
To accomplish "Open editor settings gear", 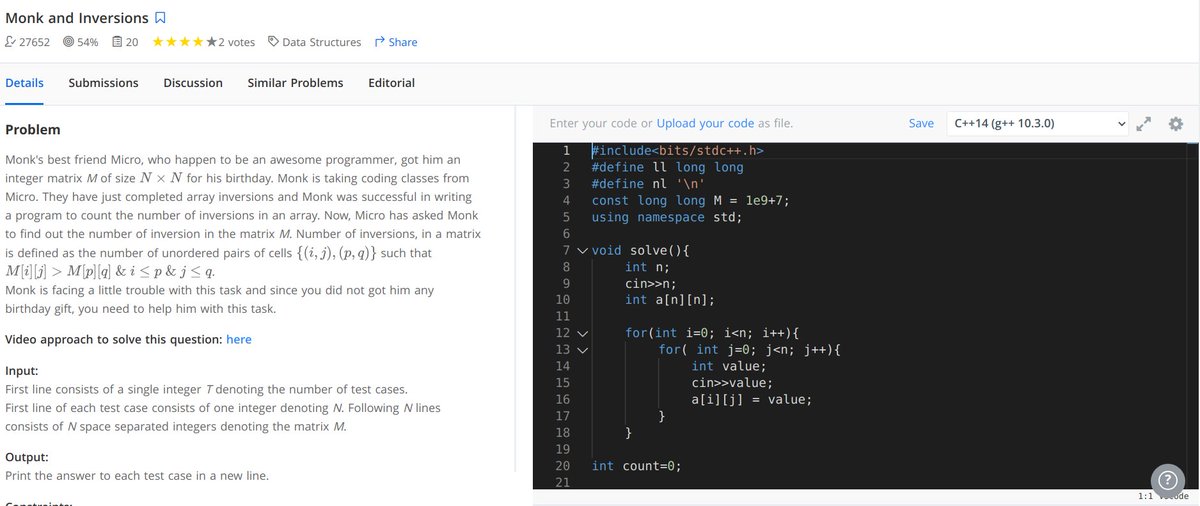I will point(1175,123).
